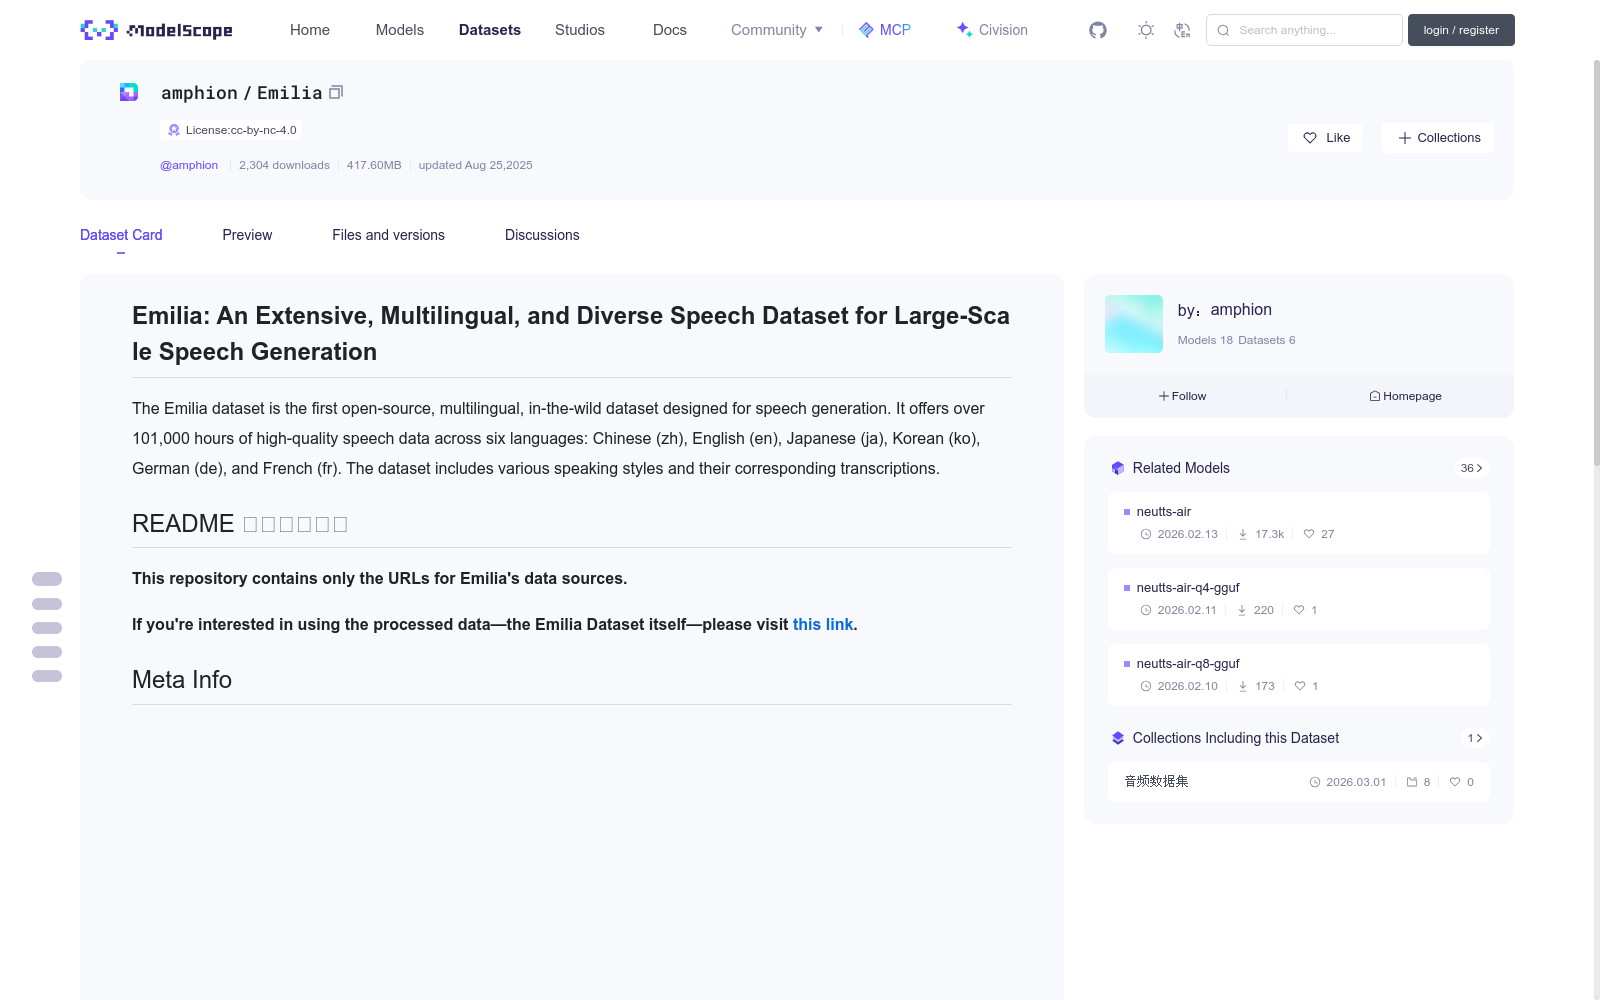The width and height of the screenshot is (1600, 1000).
Task: Add the dataset to Collections
Action: tap(1438, 138)
